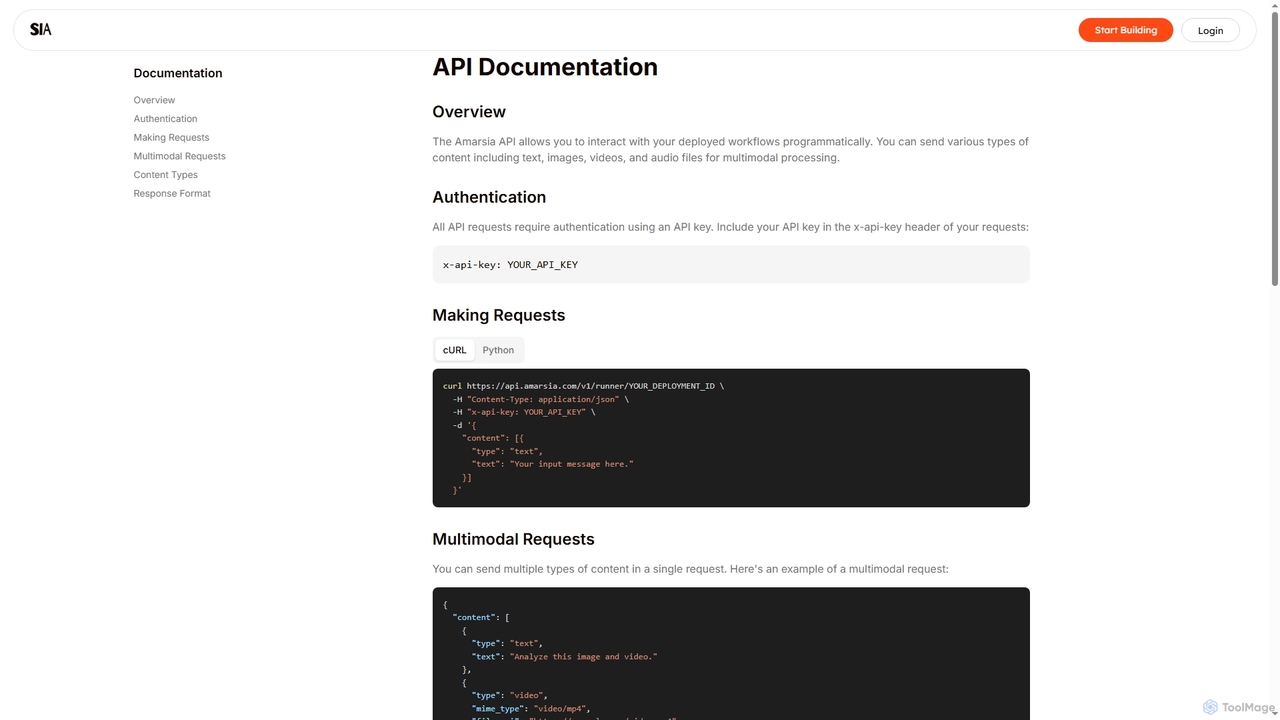The image size is (1280, 720).
Task: Open Multimodal Requests sidebar link
Action: [x=179, y=156]
